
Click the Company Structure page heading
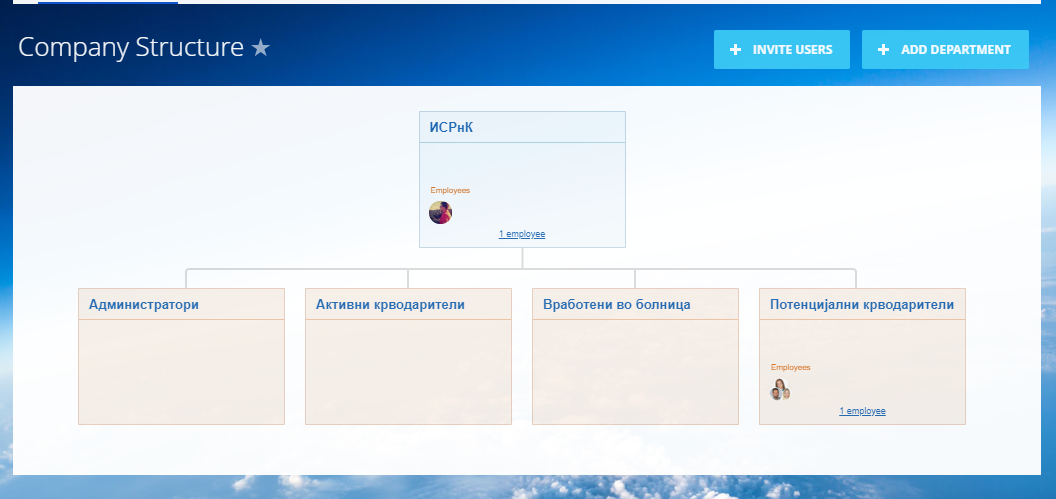click(131, 47)
